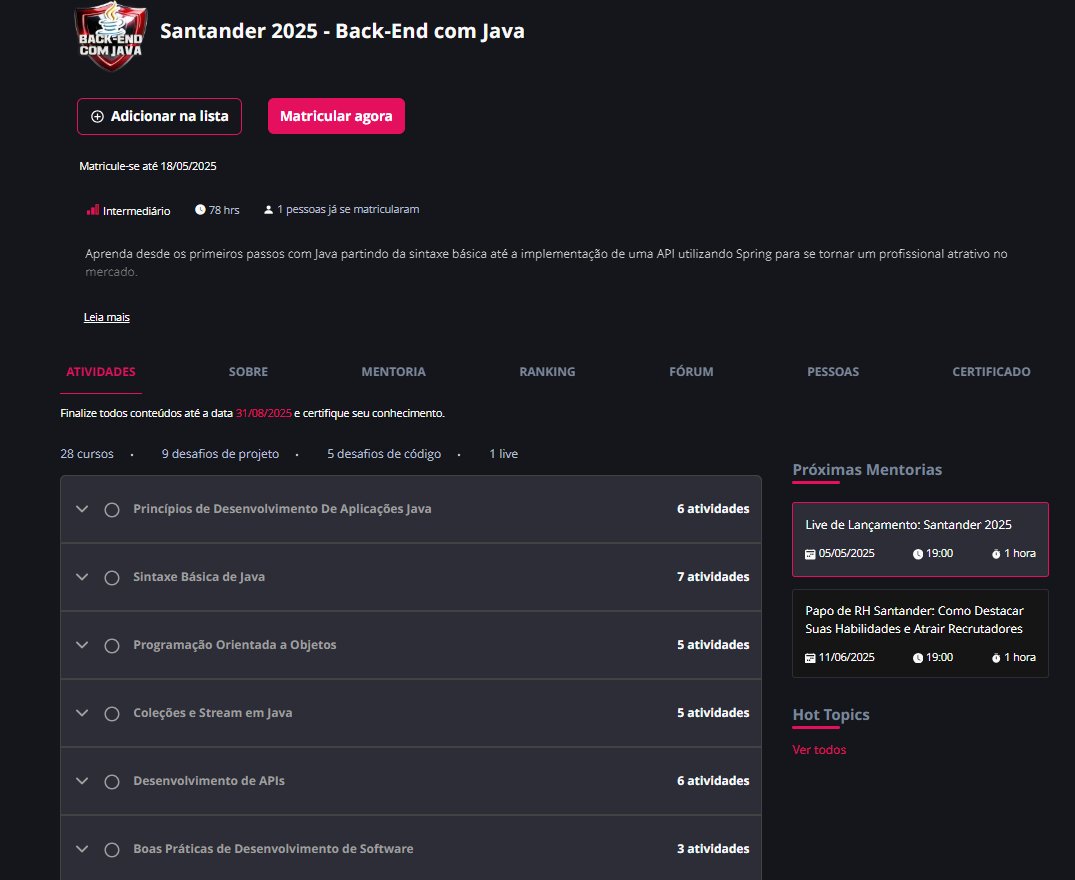Viewport: 1075px width, 880px height.
Task: Click the Leia mais link
Action: [106, 317]
